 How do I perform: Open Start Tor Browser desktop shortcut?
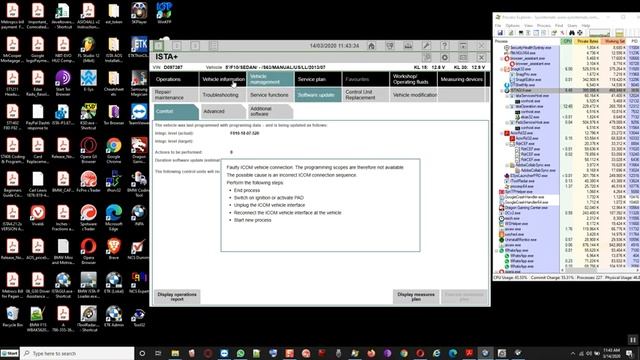click(x=63, y=83)
